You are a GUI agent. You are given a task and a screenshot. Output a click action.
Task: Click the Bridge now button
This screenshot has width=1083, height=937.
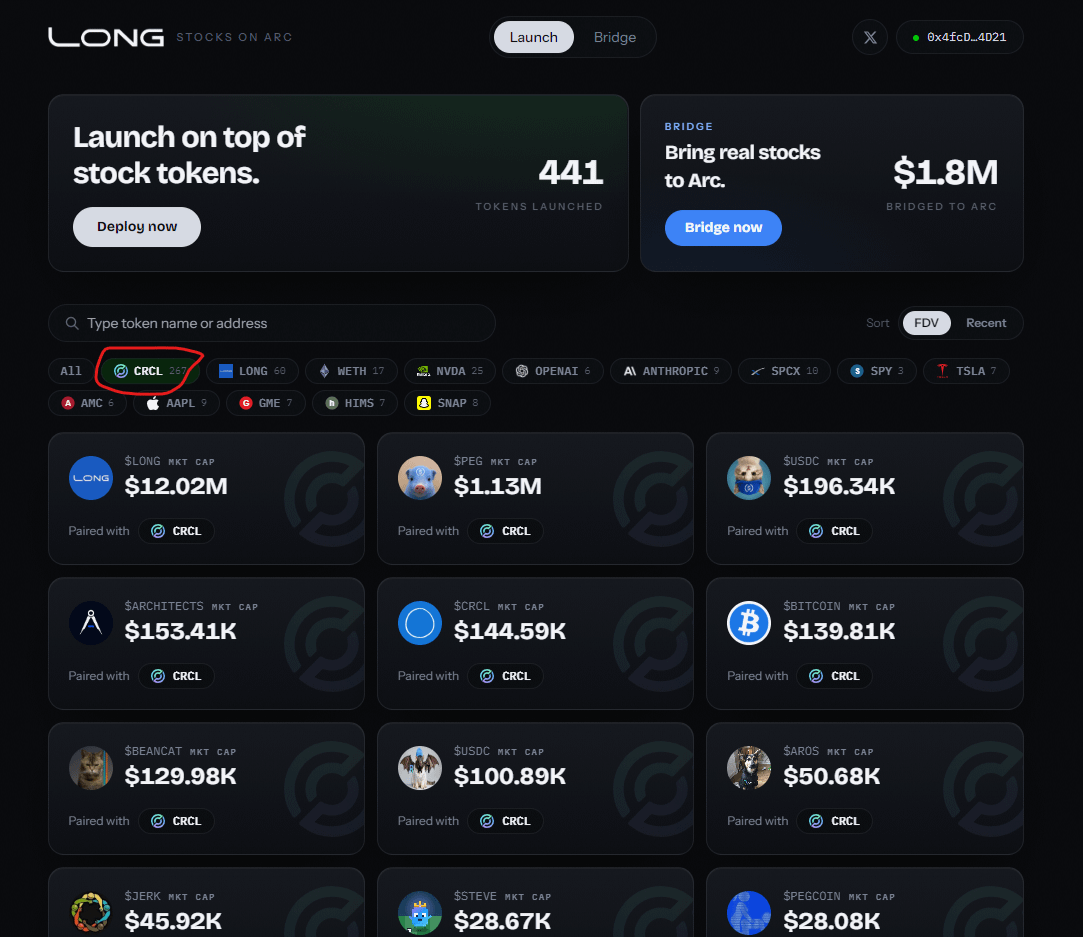pos(723,228)
